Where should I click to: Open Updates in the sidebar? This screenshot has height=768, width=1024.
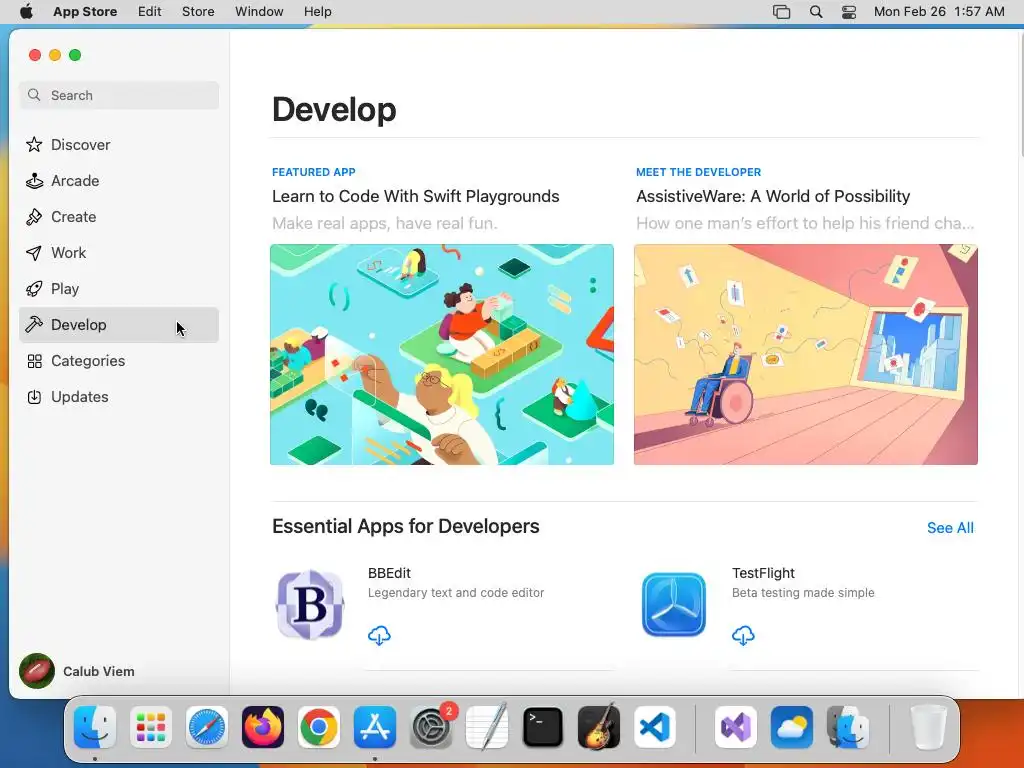click(118, 396)
